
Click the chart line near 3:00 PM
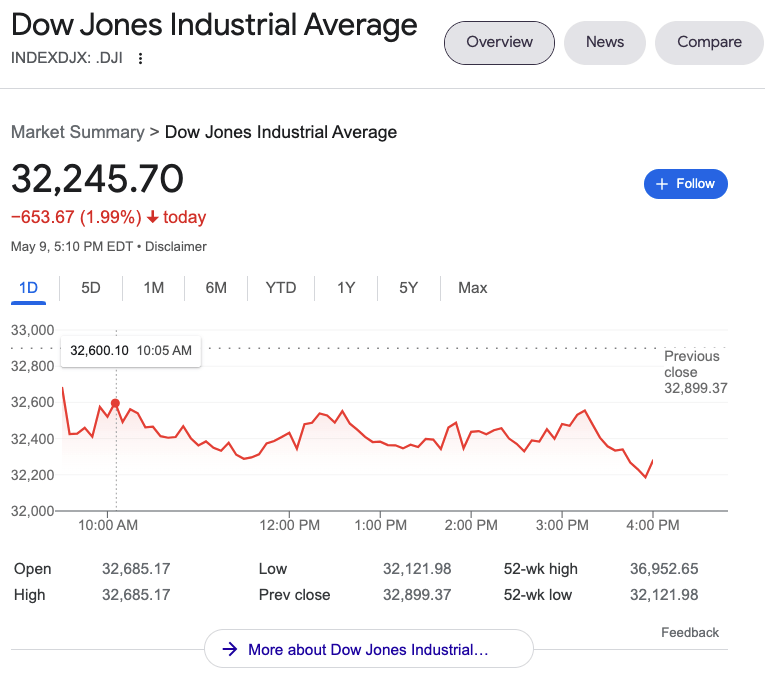coord(563,425)
